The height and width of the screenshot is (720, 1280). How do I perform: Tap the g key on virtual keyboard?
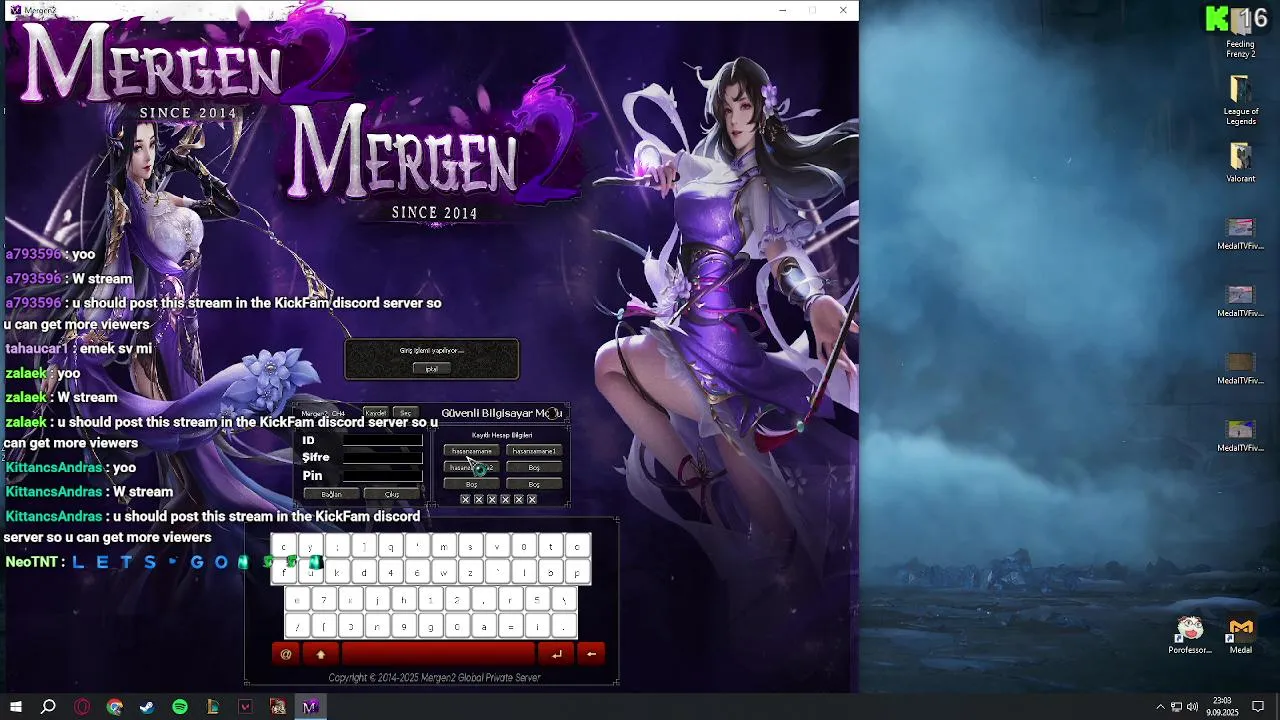(431, 627)
